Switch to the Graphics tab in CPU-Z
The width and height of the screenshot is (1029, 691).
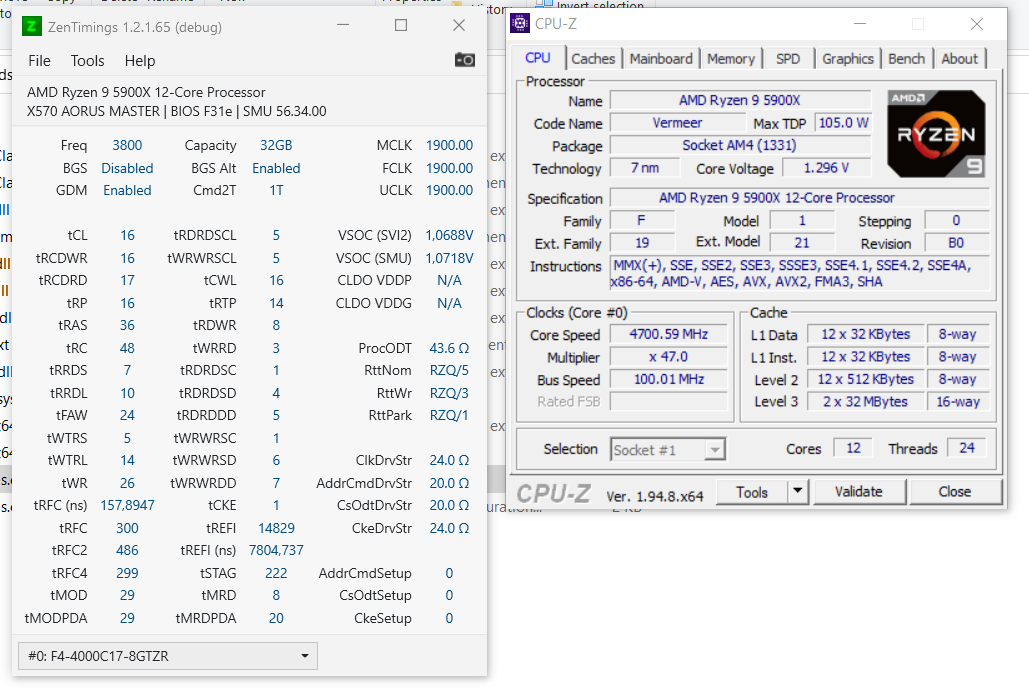point(848,59)
